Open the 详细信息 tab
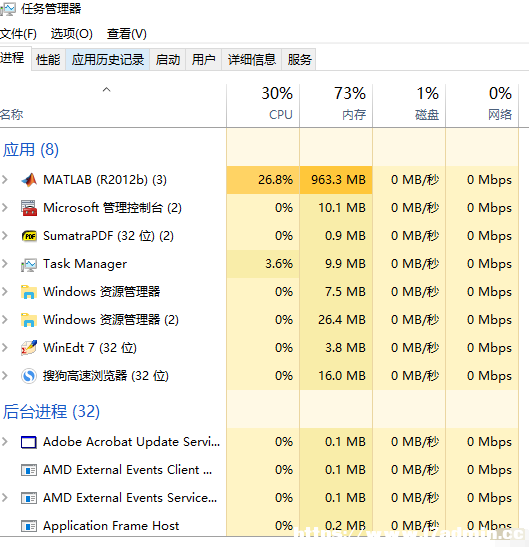The image size is (529, 547). [252, 60]
